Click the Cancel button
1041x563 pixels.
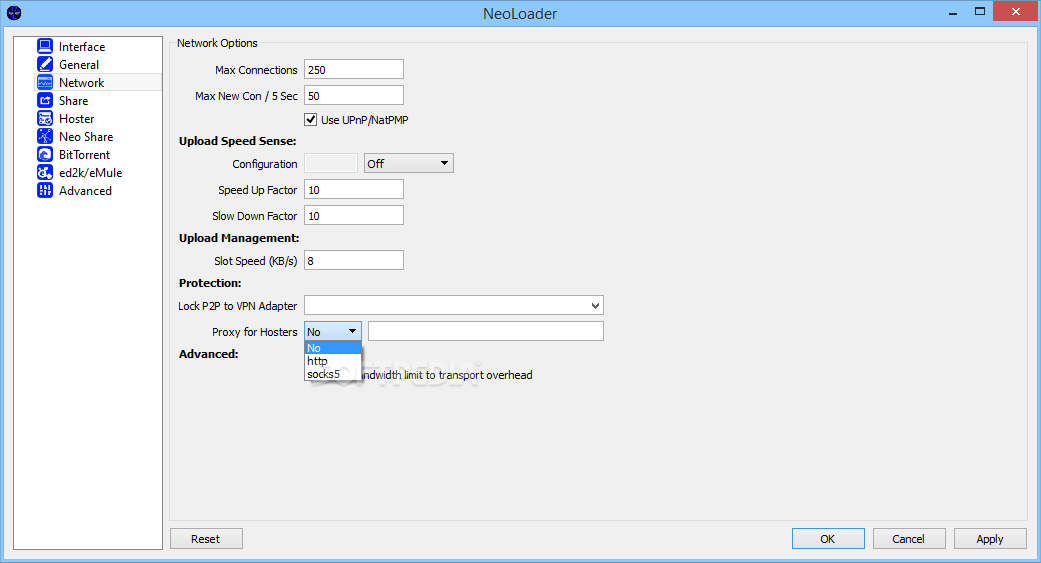pos(909,538)
